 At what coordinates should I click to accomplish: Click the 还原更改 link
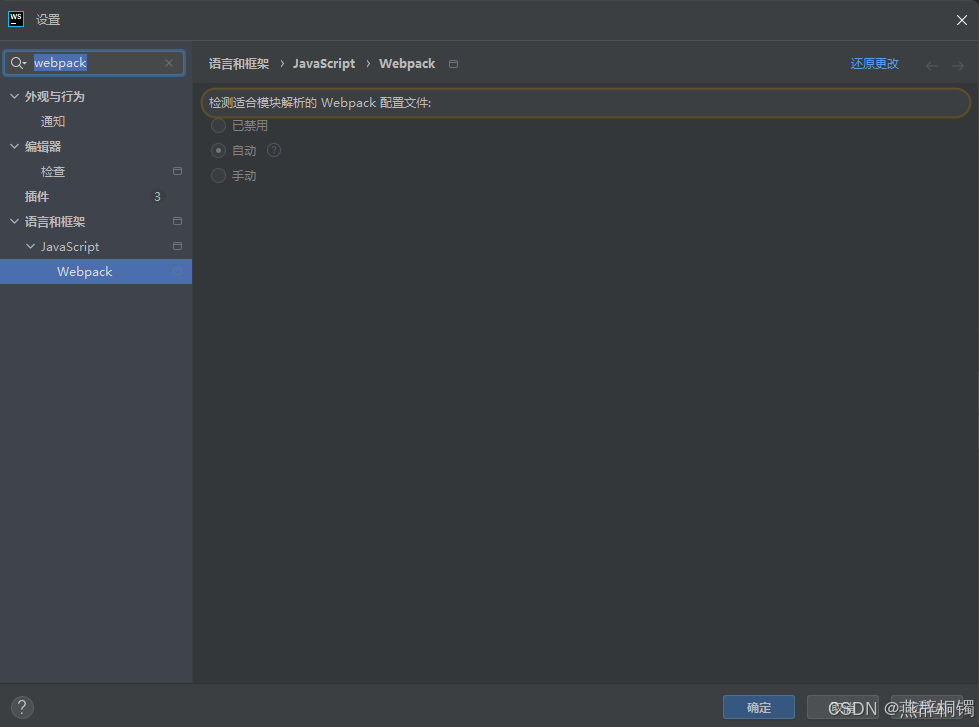click(x=874, y=64)
